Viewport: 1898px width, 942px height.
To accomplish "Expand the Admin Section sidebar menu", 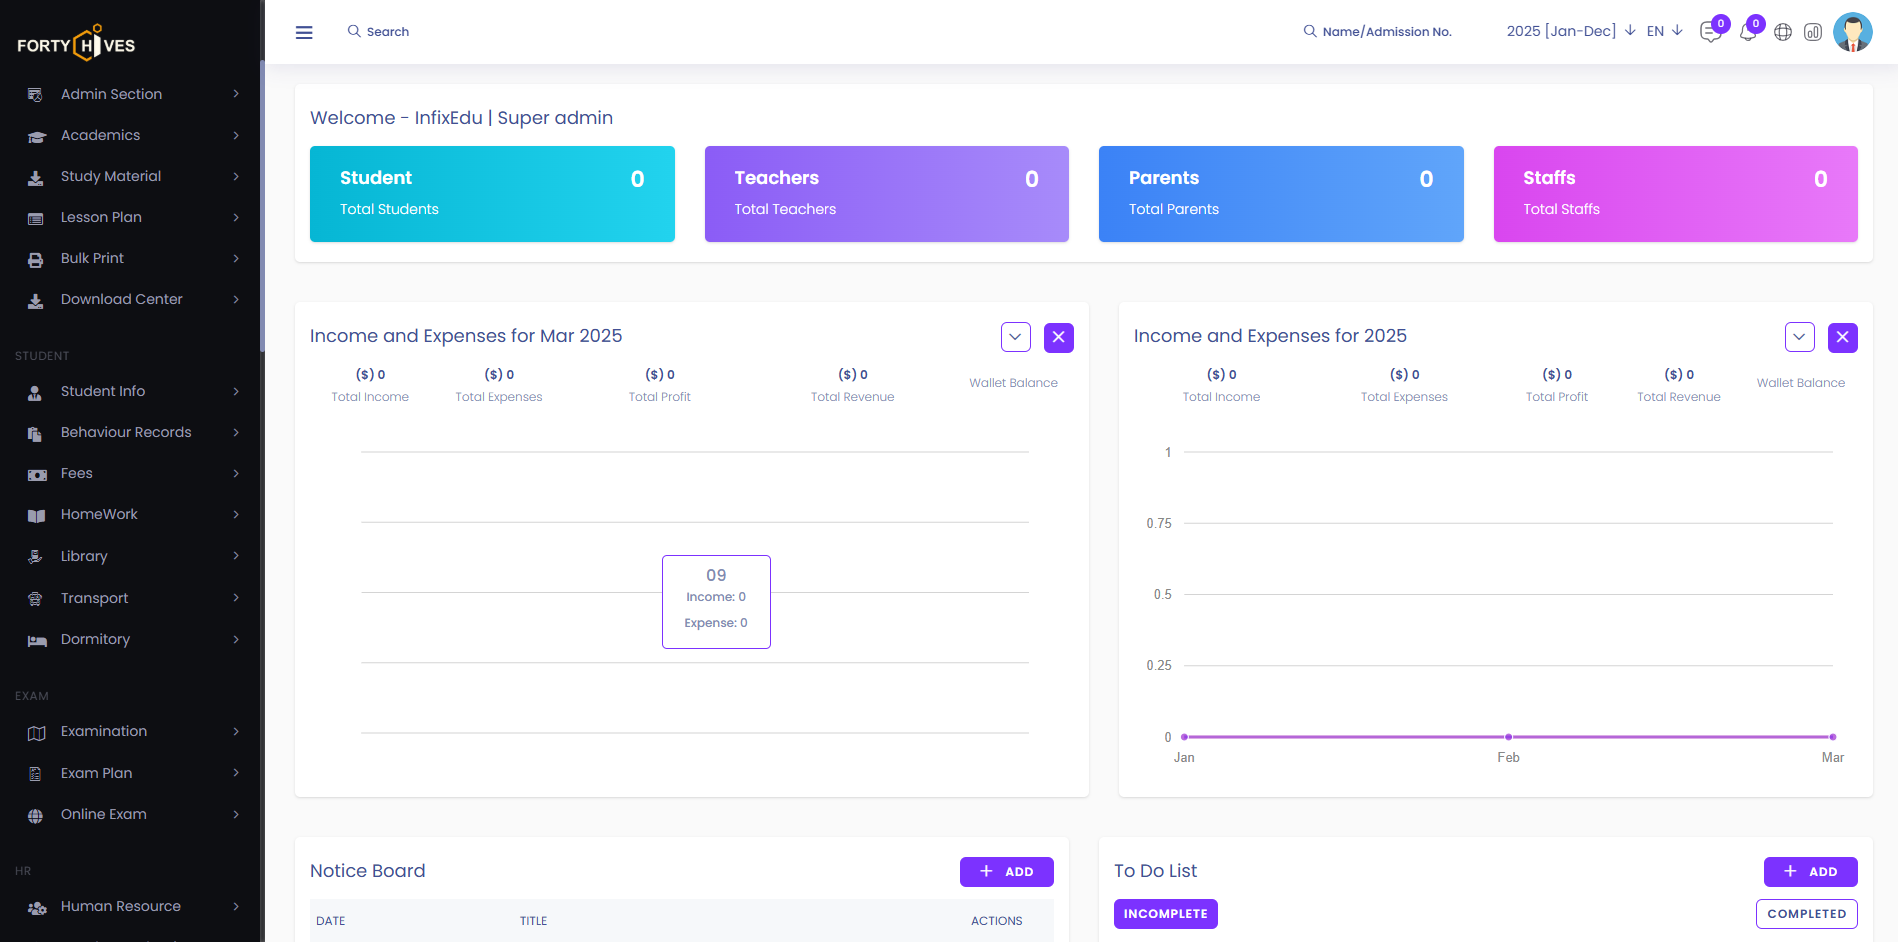I will 130,94.
